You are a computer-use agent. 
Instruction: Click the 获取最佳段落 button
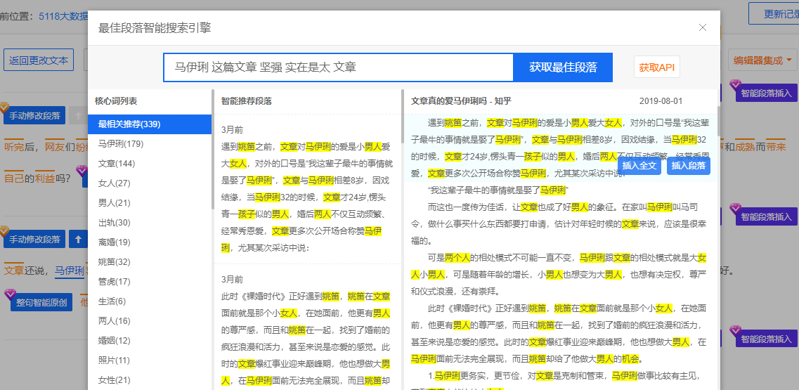563,67
